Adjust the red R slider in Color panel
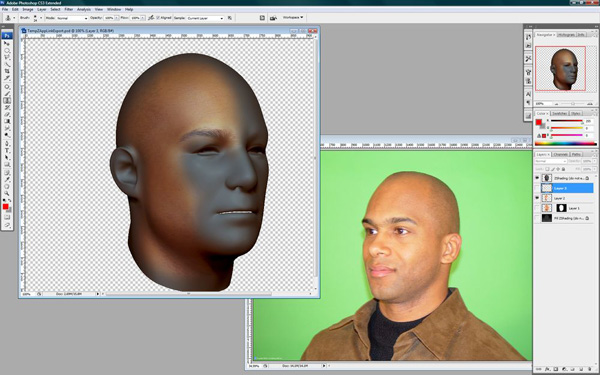 coord(567,121)
